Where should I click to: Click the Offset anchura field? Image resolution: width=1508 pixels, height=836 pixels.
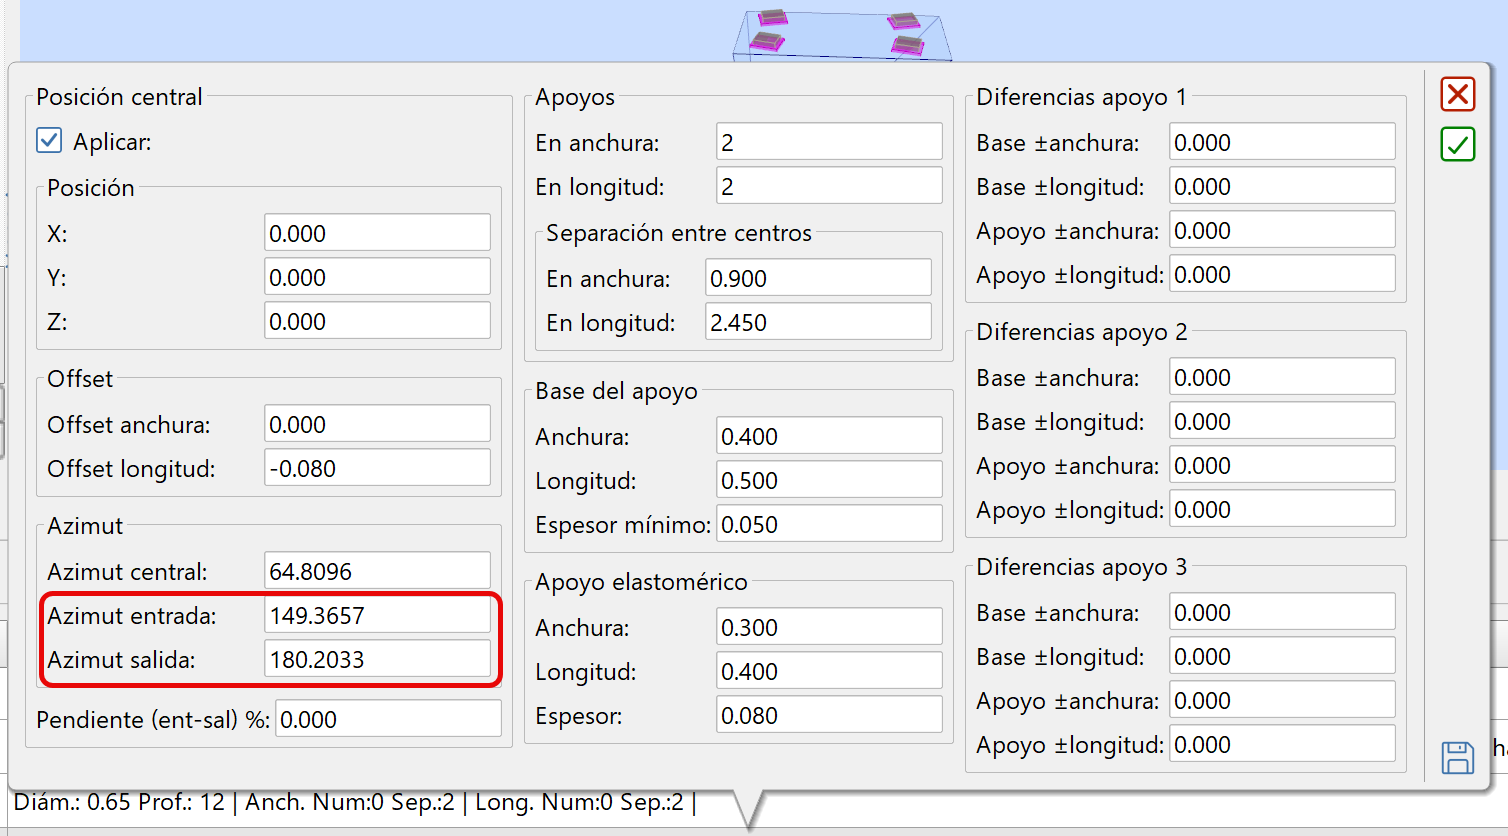(377, 425)
